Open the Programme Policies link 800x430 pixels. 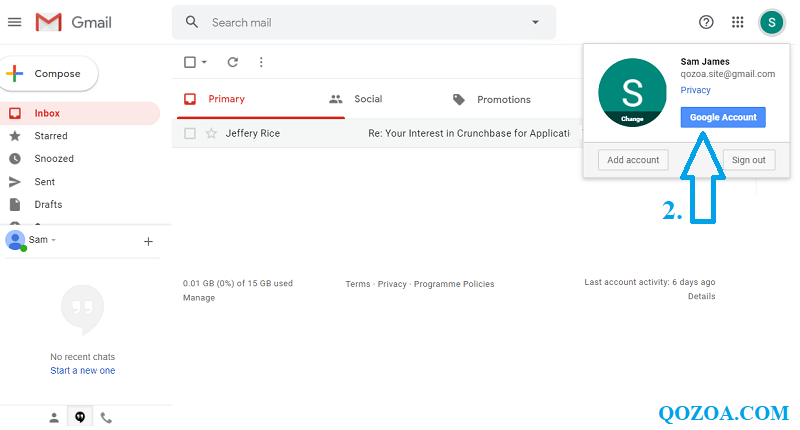tap(454, 284)
